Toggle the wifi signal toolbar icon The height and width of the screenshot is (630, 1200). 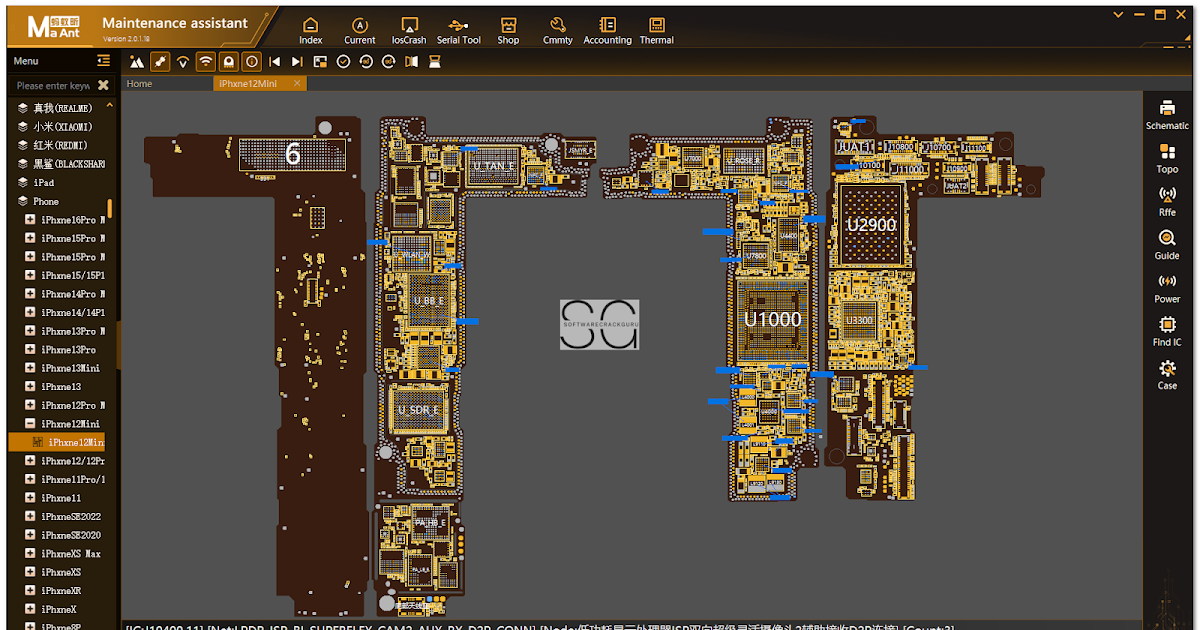[x=206, y=61]
